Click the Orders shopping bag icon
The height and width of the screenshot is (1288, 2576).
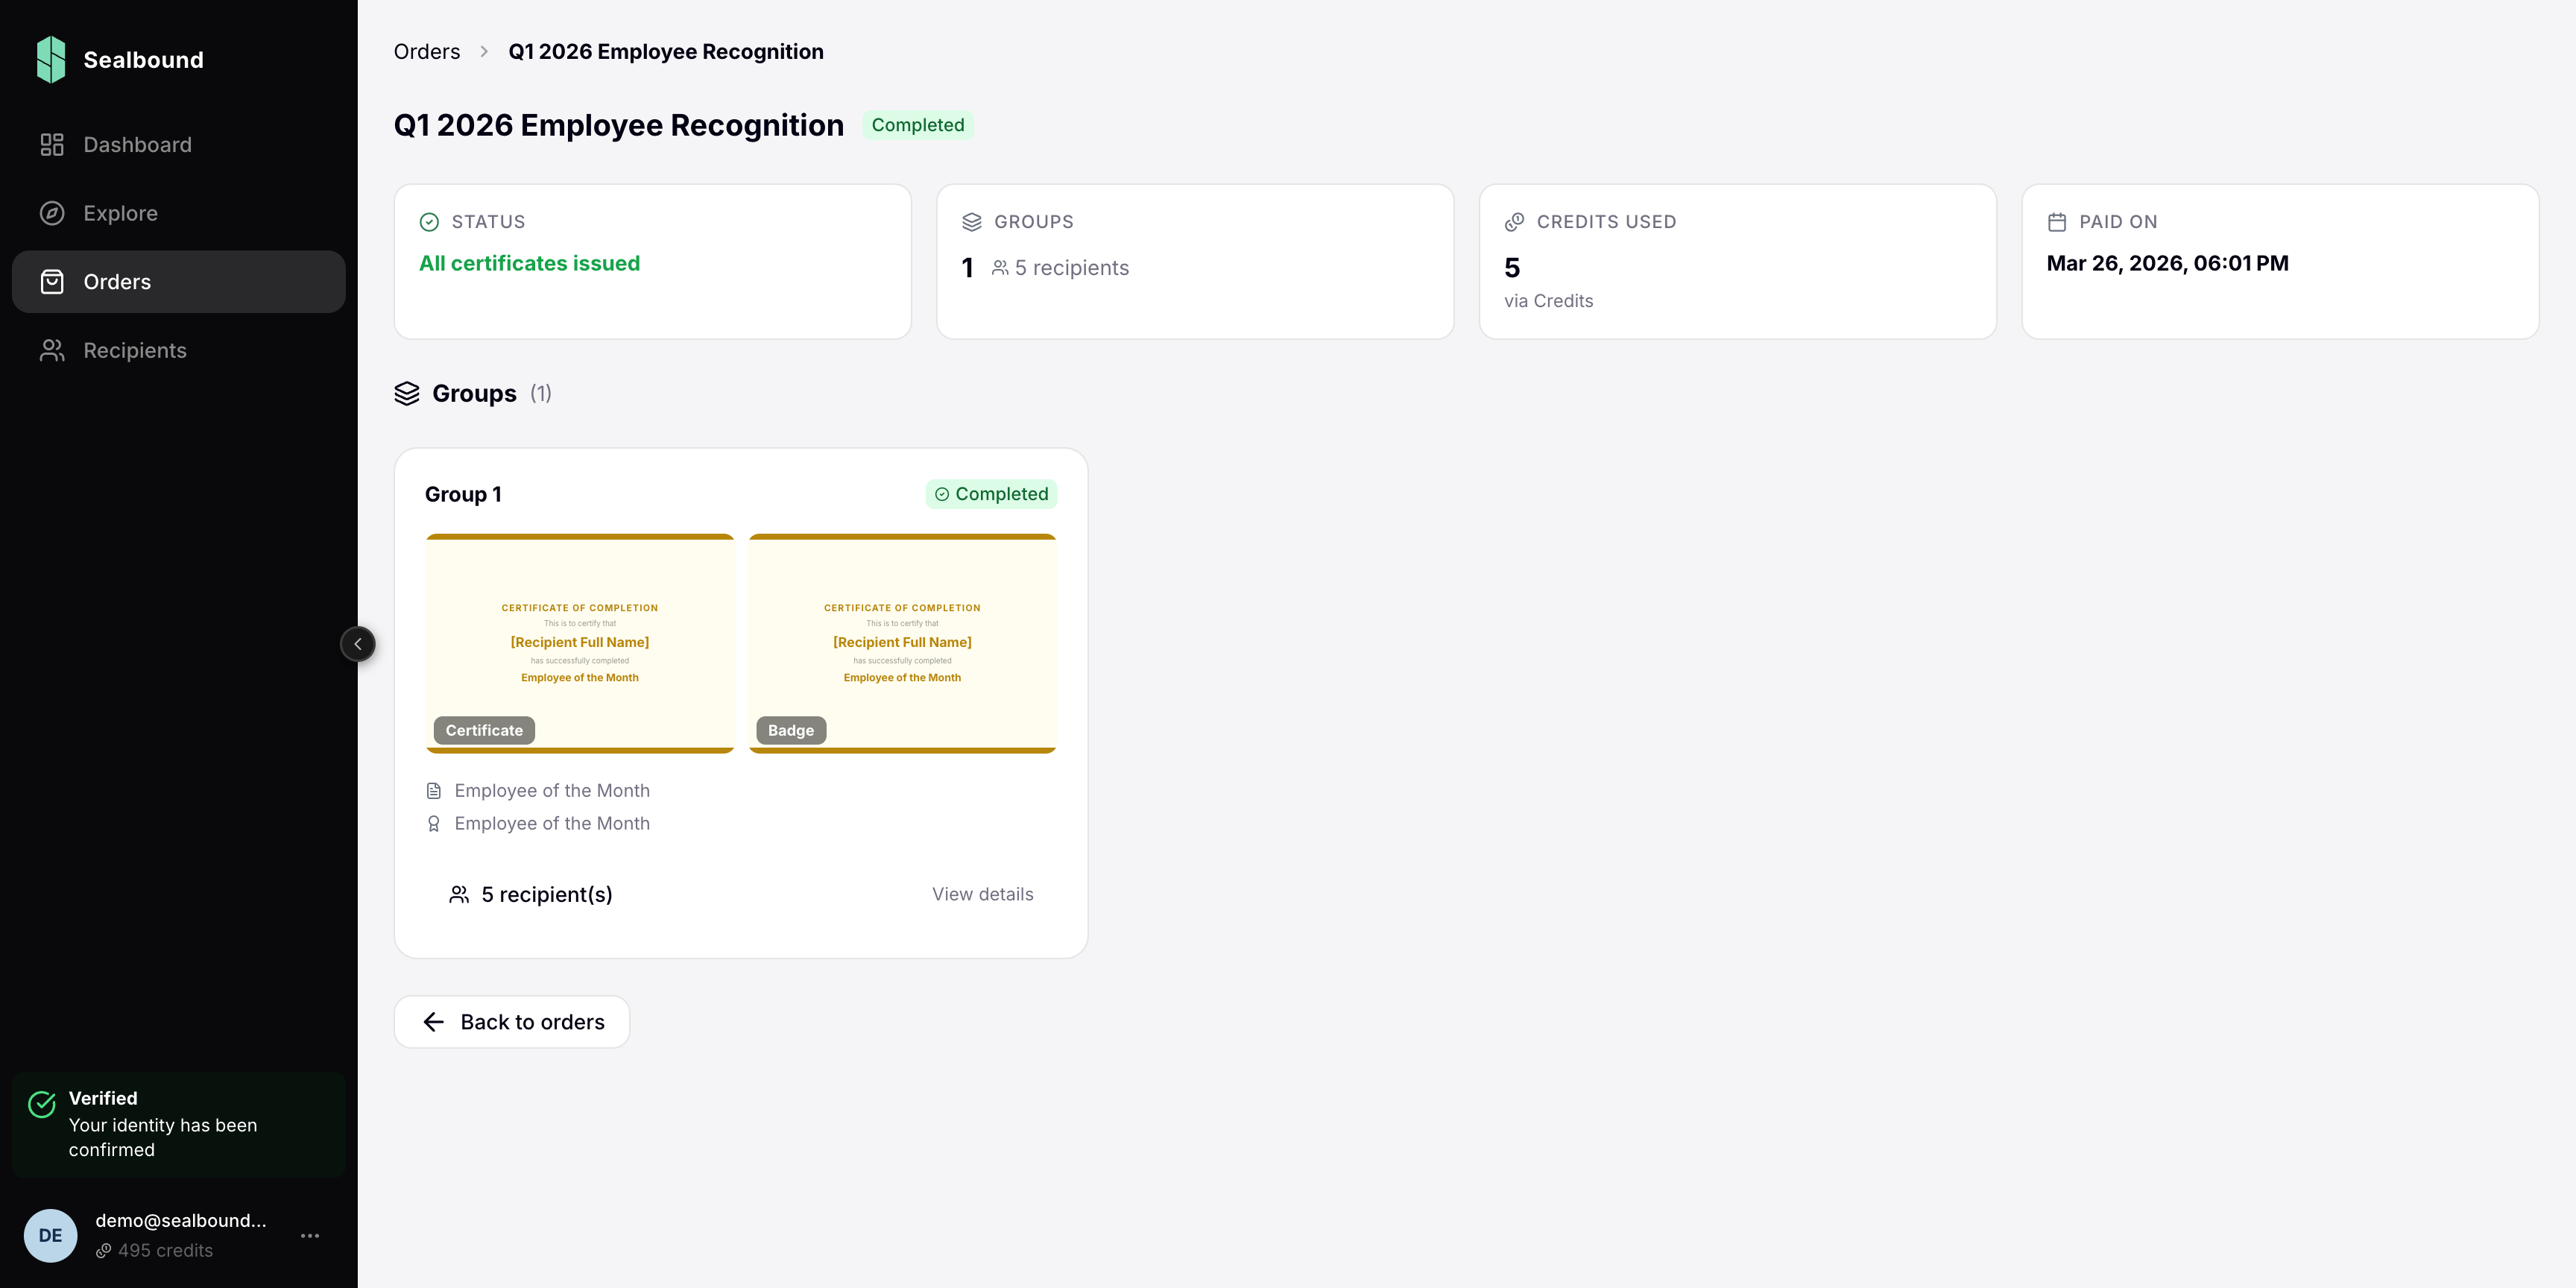click(52, 282)
